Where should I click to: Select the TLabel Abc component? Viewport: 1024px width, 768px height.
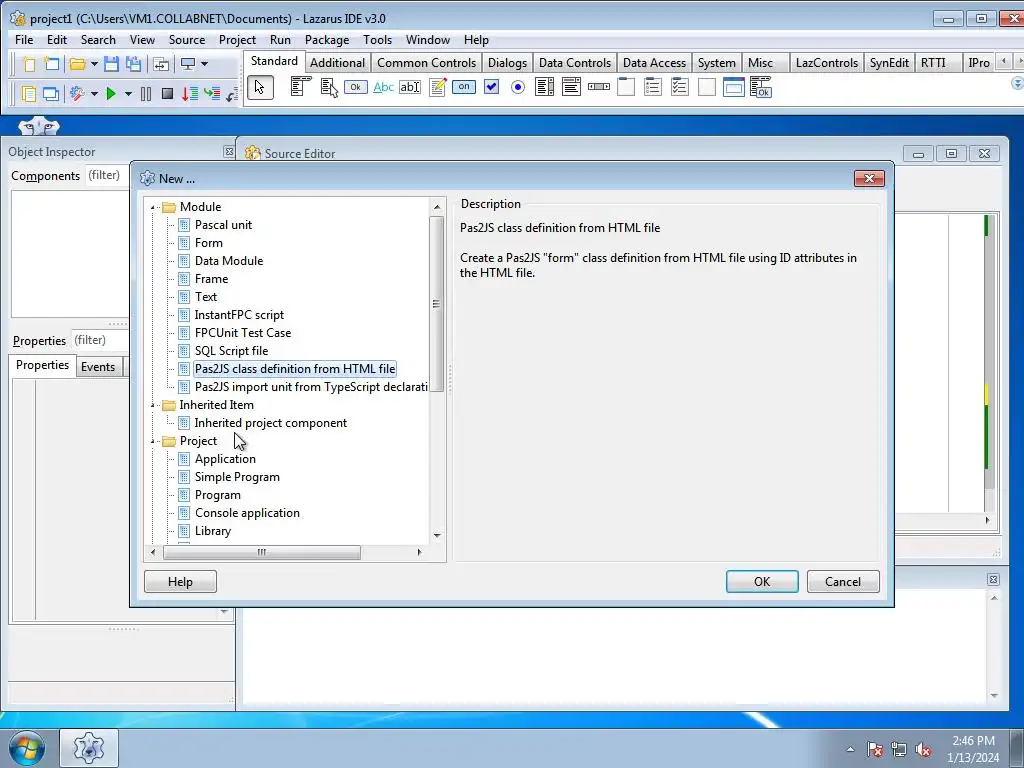click(x=383, y=87)
